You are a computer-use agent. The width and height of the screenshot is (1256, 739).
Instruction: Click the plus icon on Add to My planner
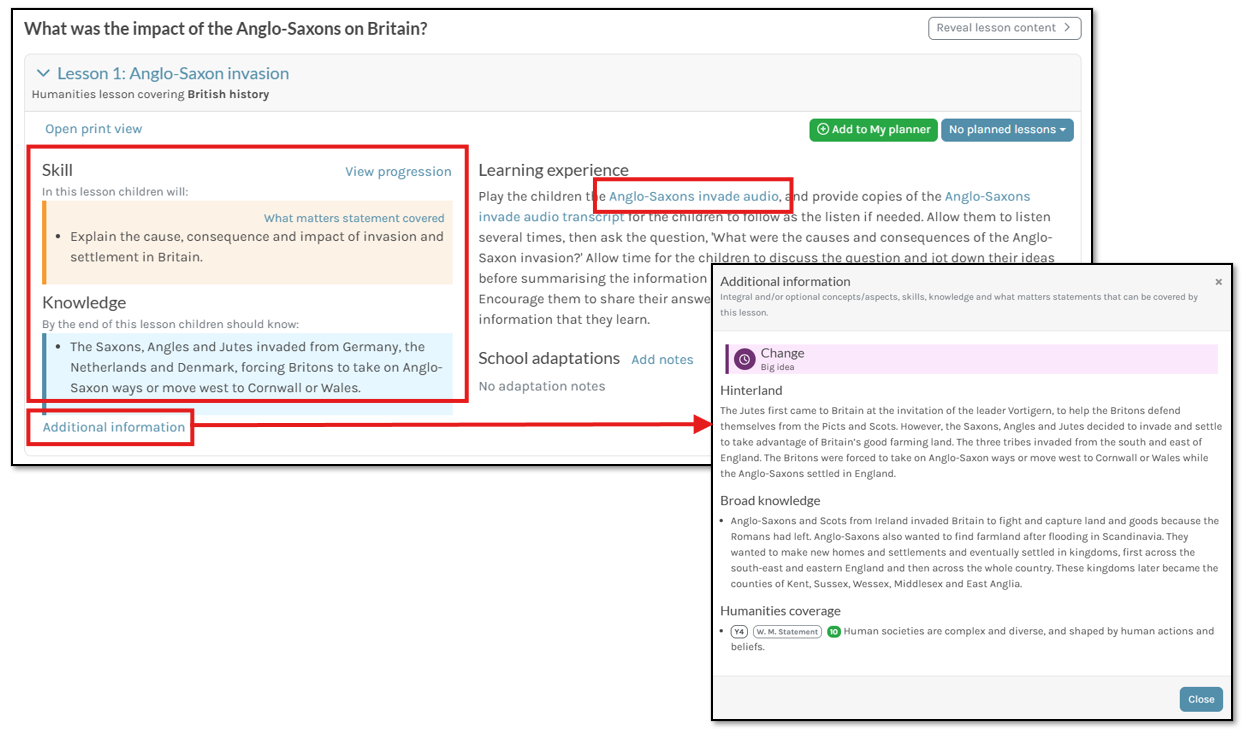point(823,130)
